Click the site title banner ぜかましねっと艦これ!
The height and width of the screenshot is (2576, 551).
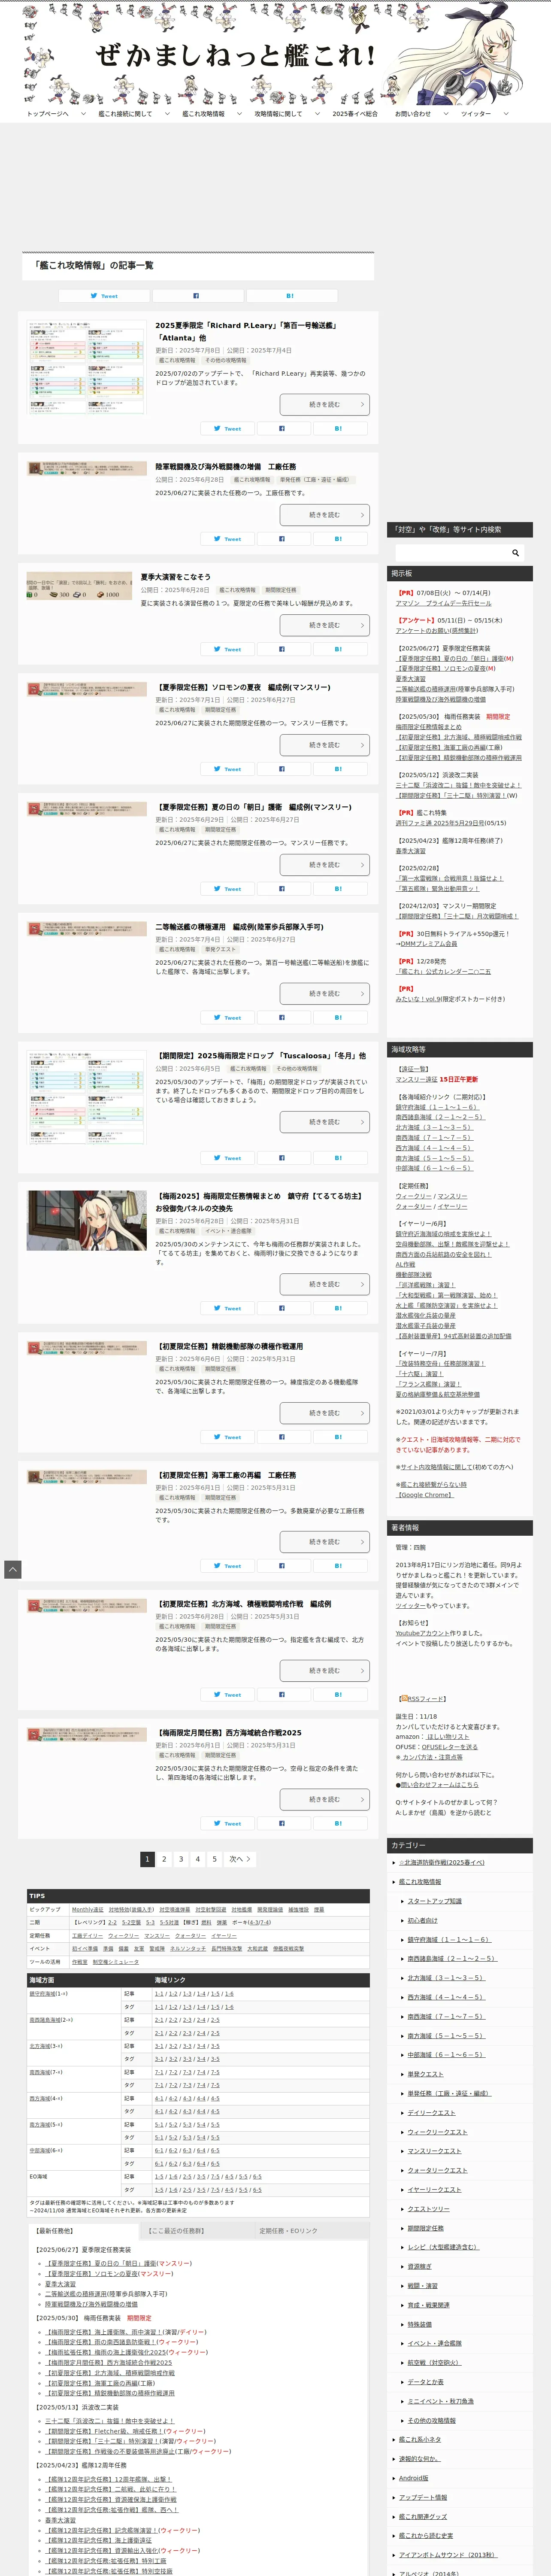point(236,55)
